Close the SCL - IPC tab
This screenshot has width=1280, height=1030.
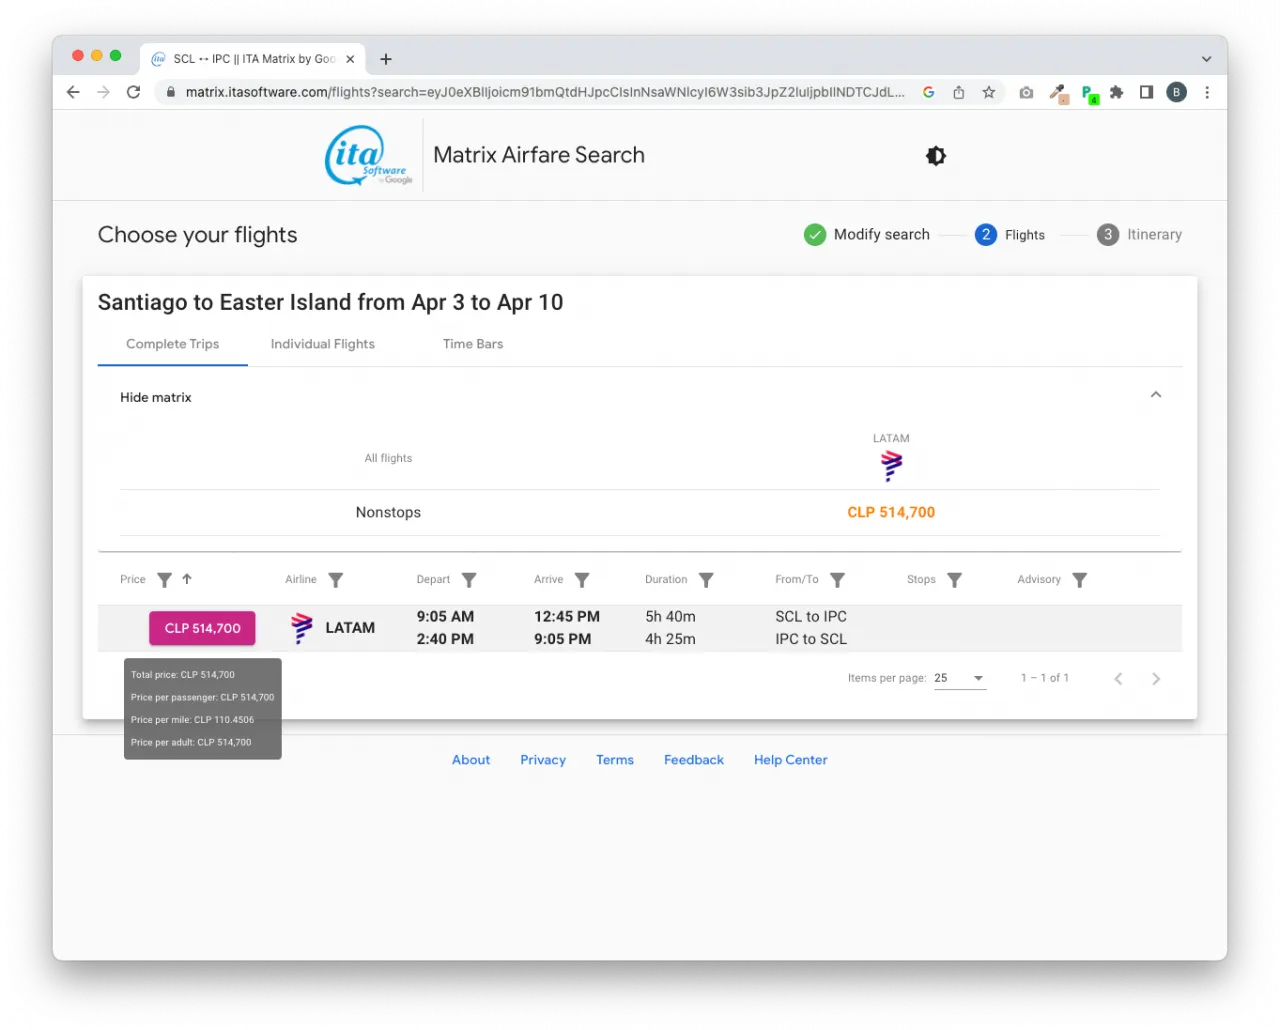(x=350, y=59)
